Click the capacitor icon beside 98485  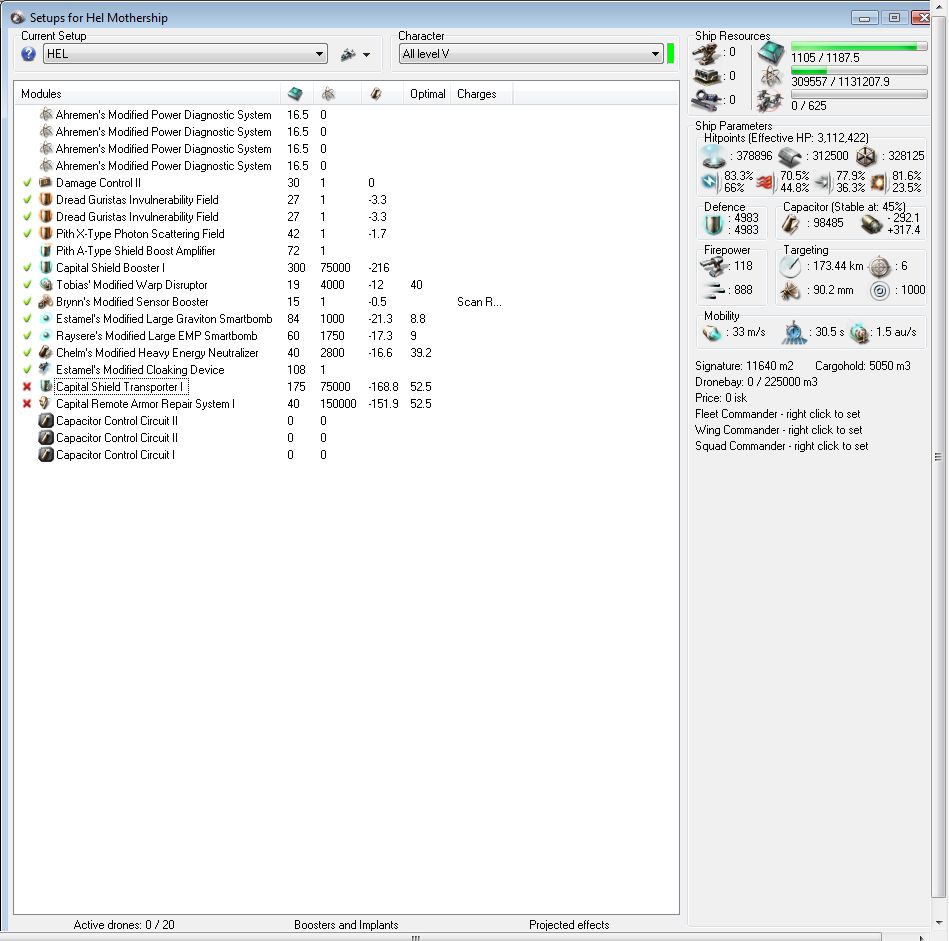pyautogui.click(x=791, y=225)
